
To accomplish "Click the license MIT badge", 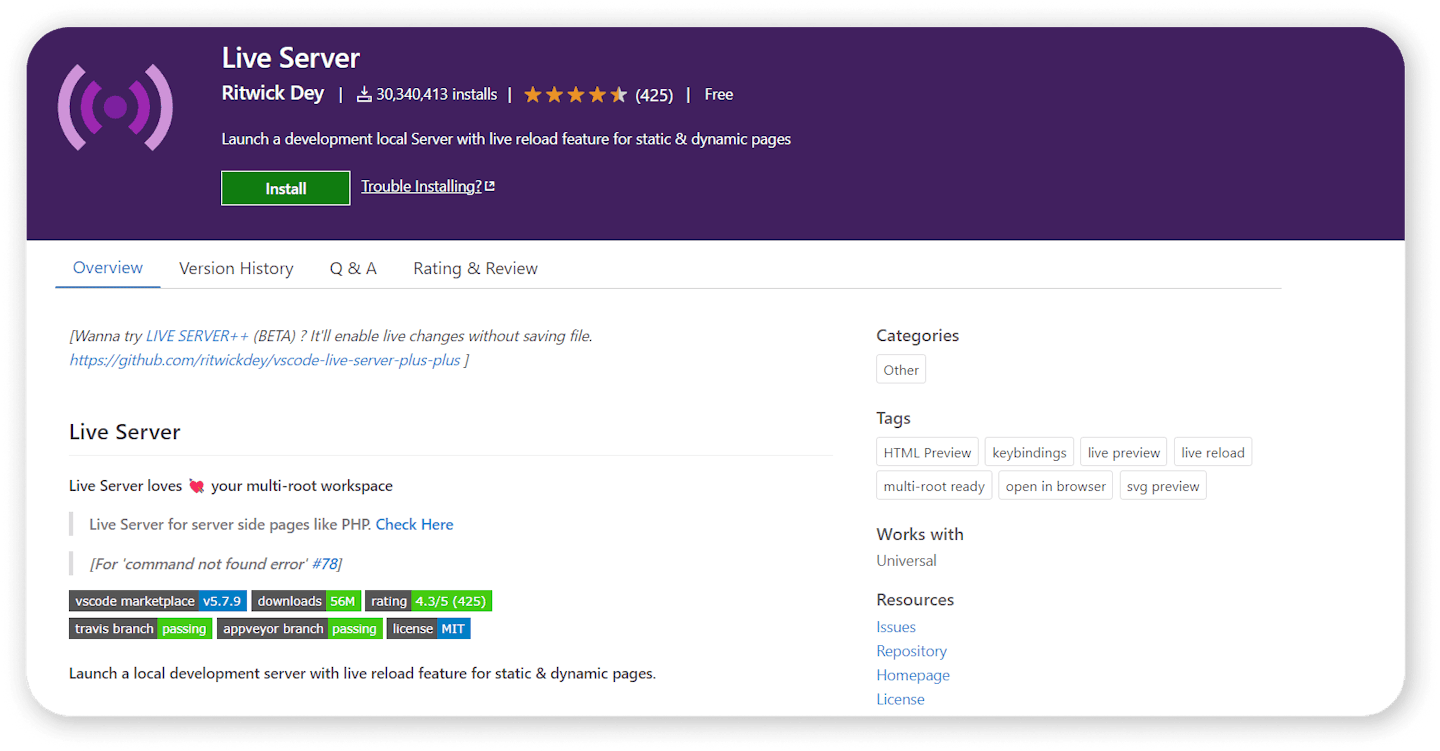I will click(428, 629).
